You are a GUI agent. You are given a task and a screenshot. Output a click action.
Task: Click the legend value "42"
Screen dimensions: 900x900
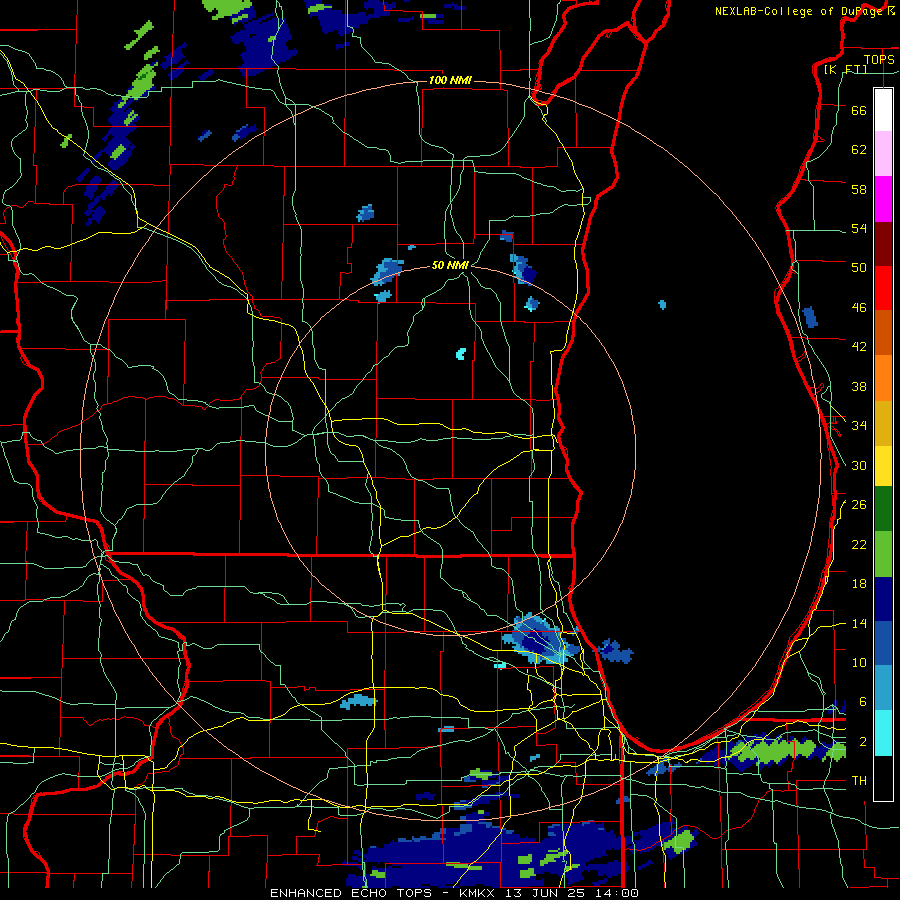coord(859,347)
